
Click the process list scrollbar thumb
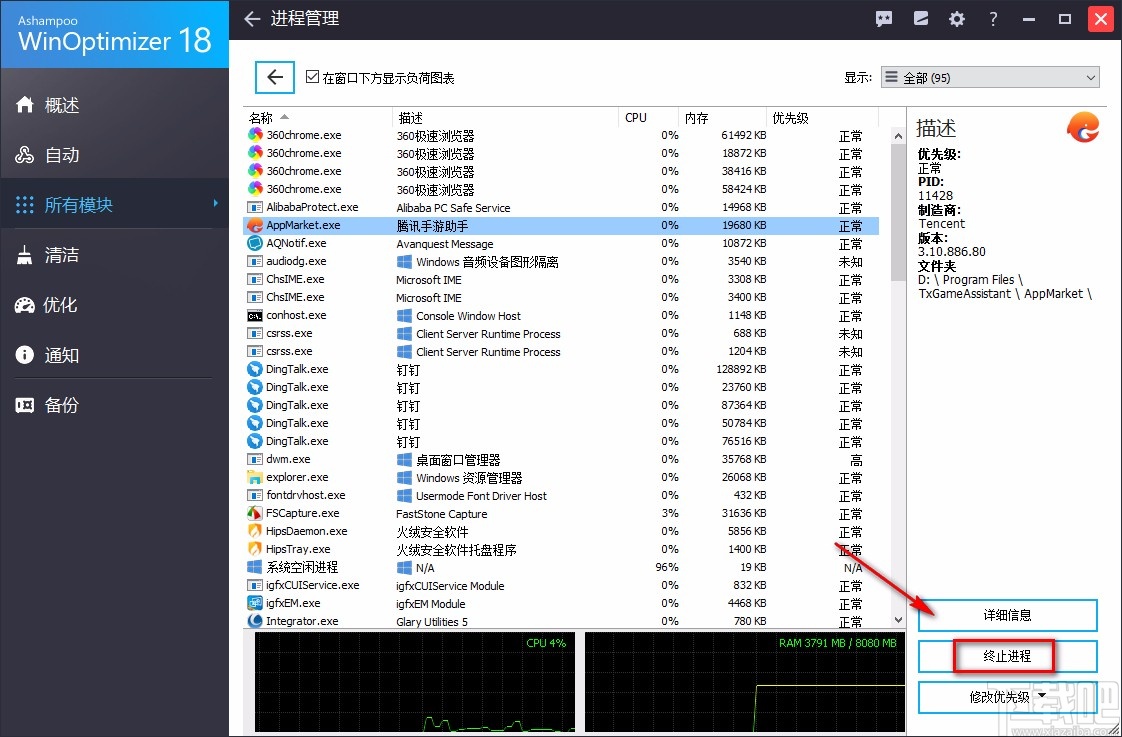coord(898,213)
